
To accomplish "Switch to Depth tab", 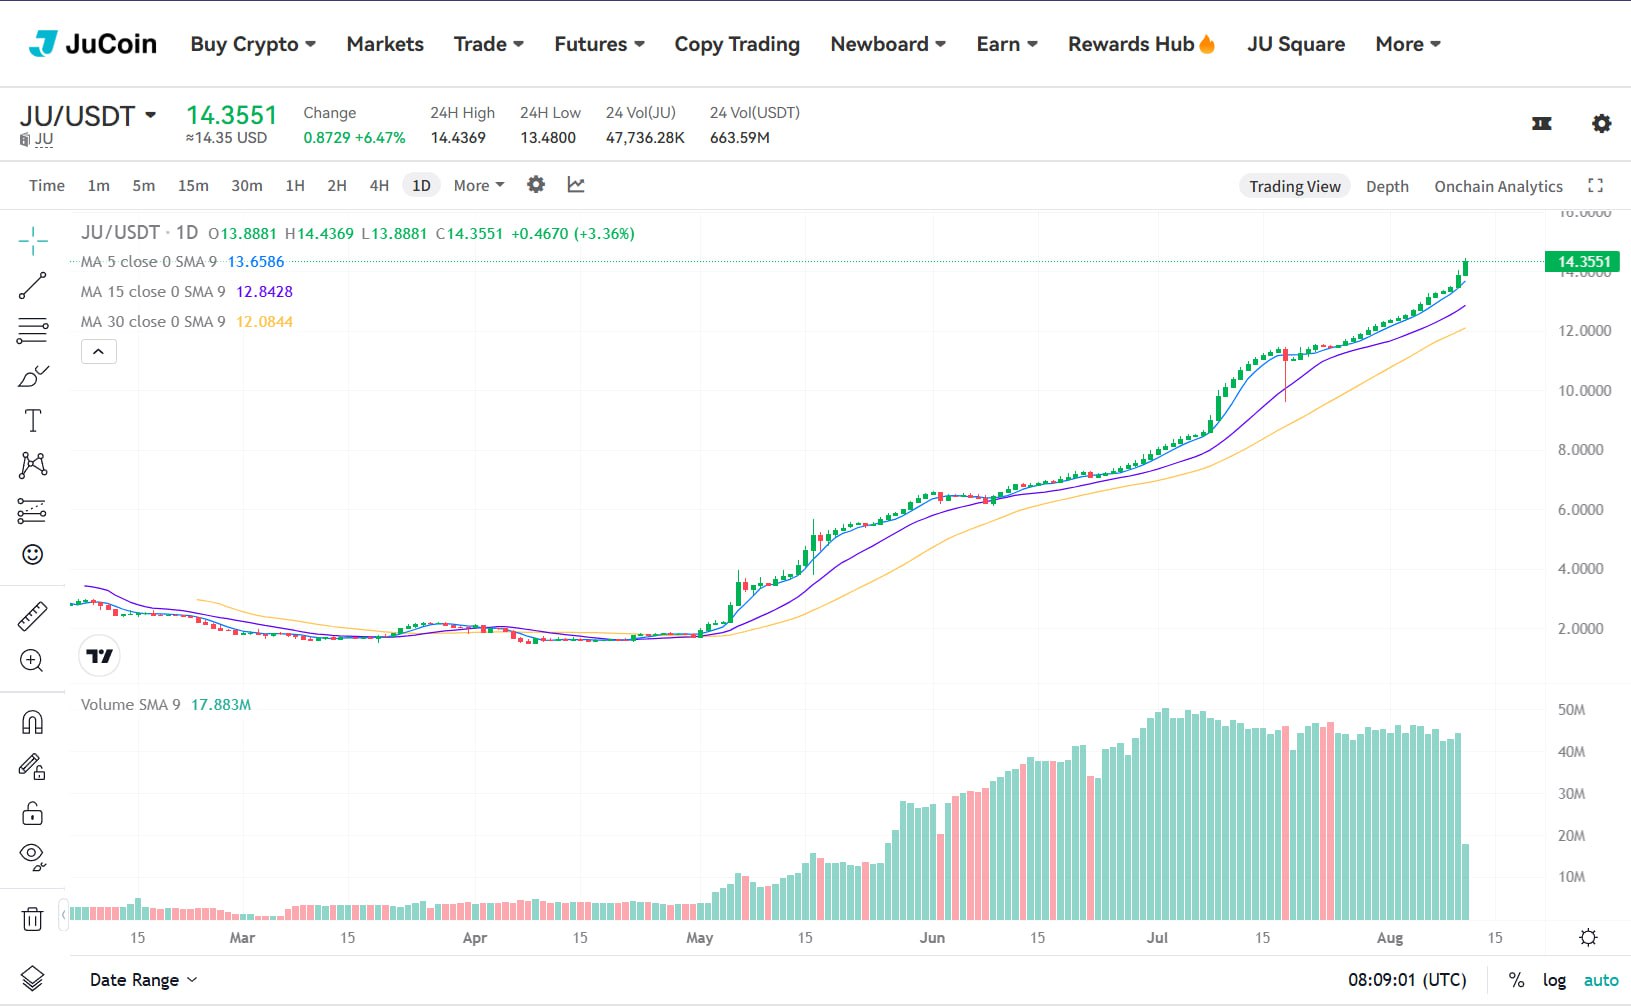I will [x=1387, y=186].
